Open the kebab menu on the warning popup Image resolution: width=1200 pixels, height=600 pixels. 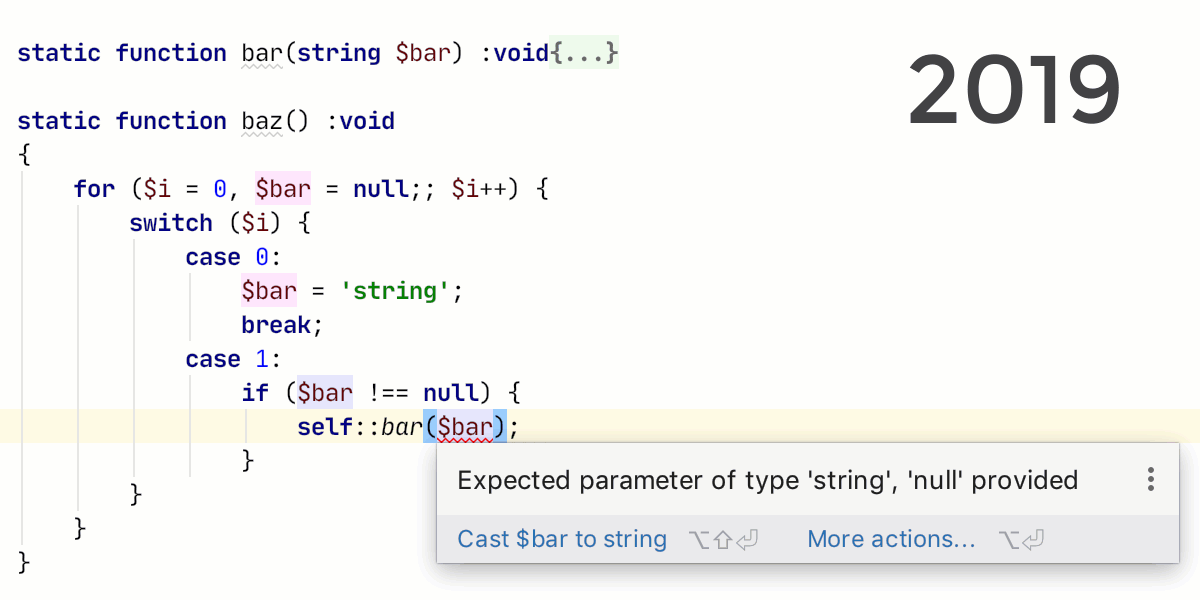pyautogui.click(x=1150, y=480)
